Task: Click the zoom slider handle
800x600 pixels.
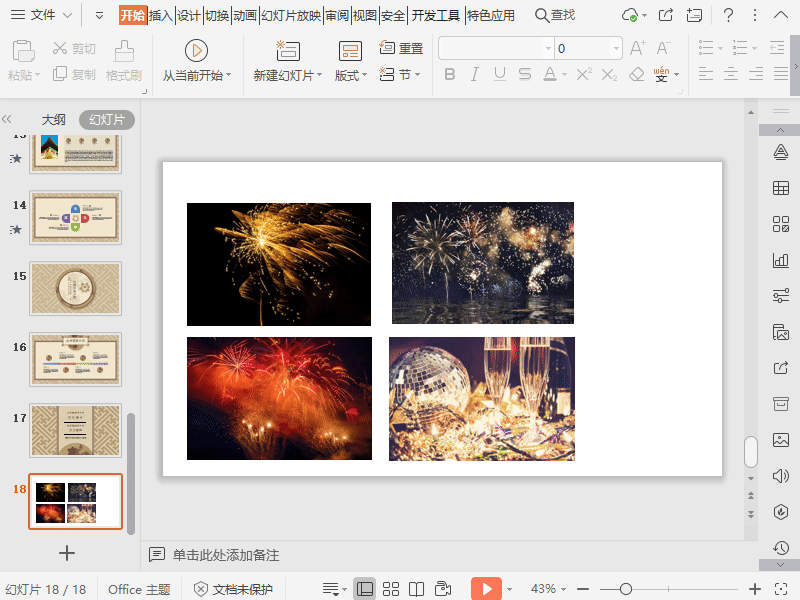Action: [x=627, y=589]
